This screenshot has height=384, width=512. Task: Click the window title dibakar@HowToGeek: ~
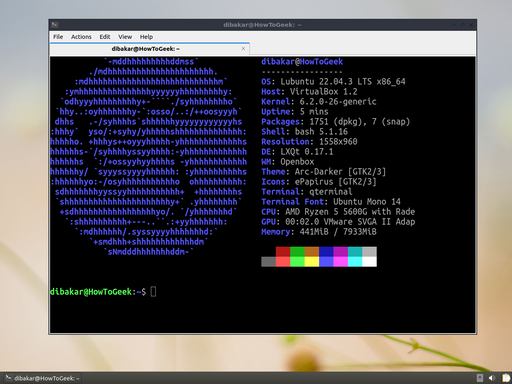coord(262,25)
